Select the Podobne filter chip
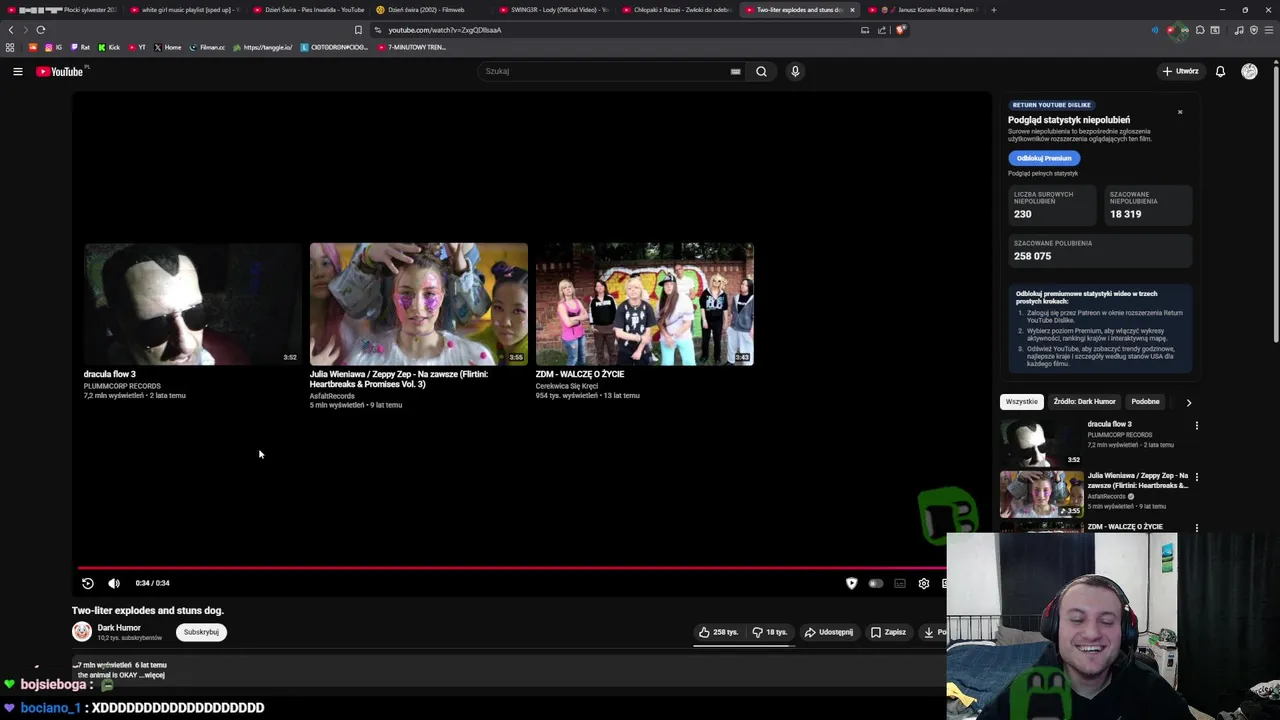 (x=1145, y=402)
